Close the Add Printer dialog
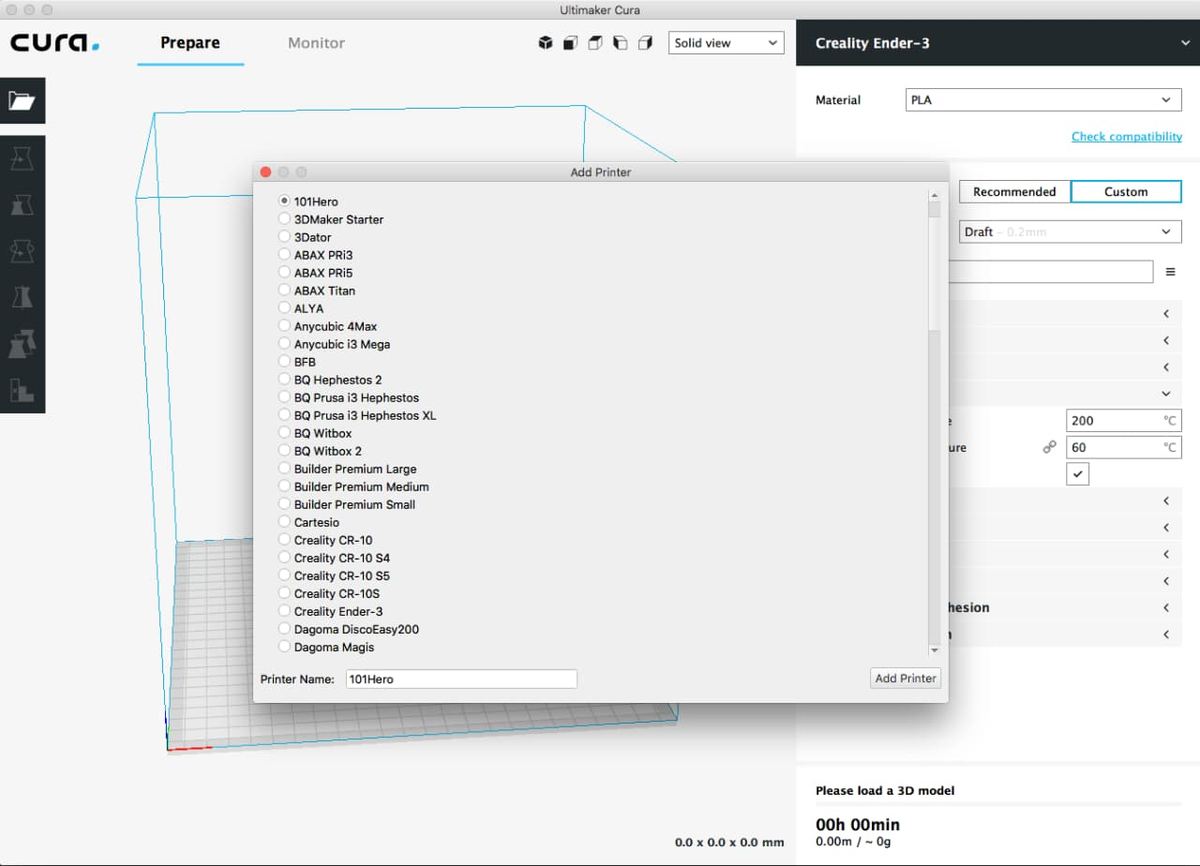The width and height of the screenshot is (1200, 866). (265, 172)
